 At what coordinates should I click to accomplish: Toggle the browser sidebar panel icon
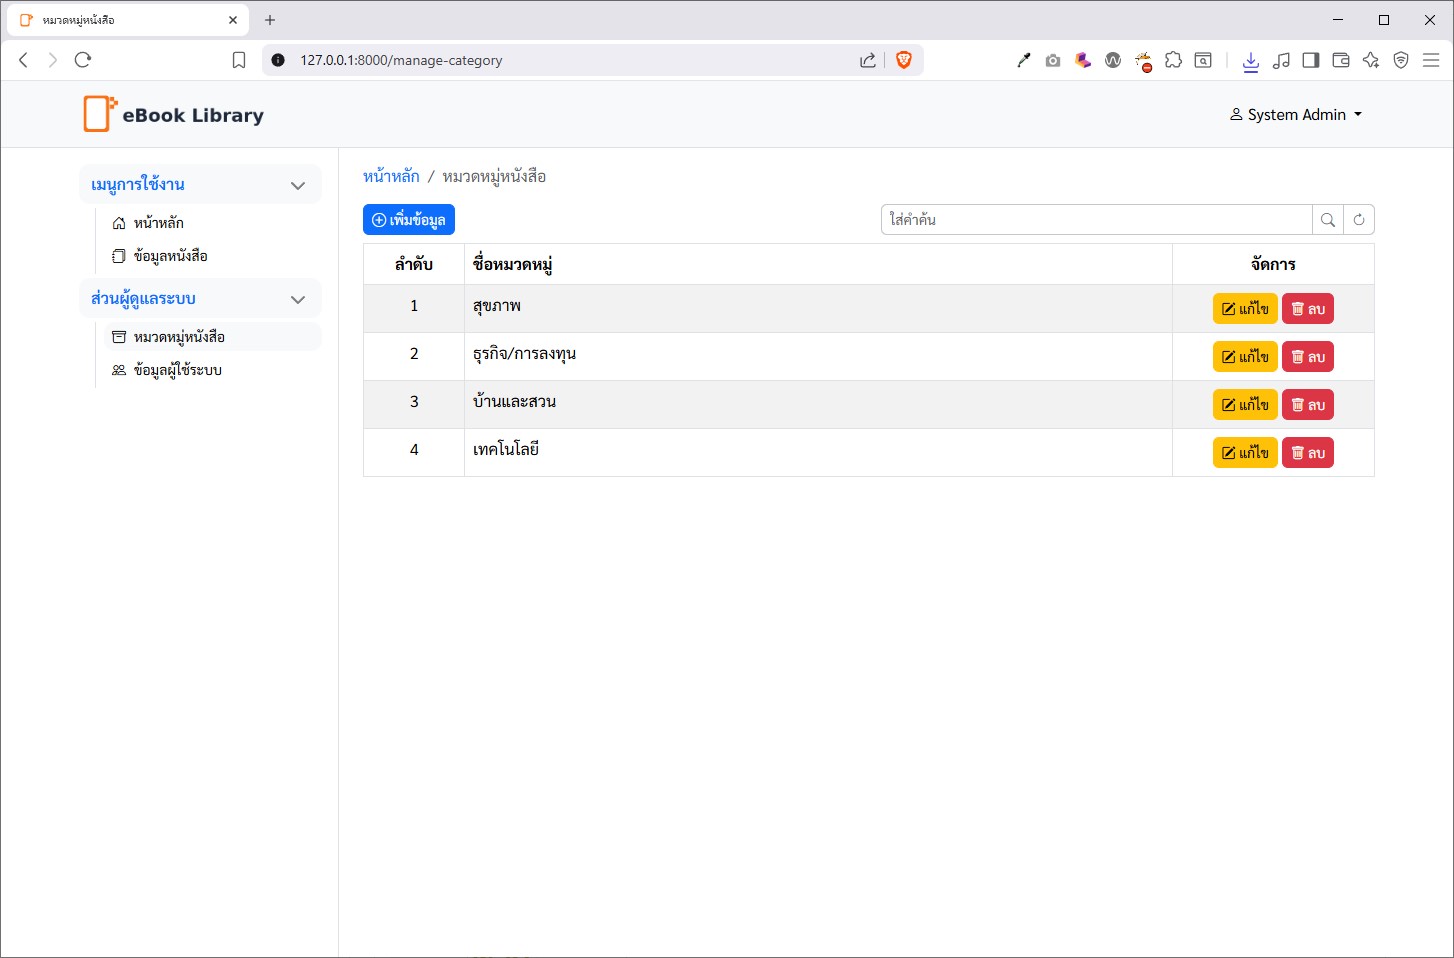pyautogui.click(x=1310, y=60)
